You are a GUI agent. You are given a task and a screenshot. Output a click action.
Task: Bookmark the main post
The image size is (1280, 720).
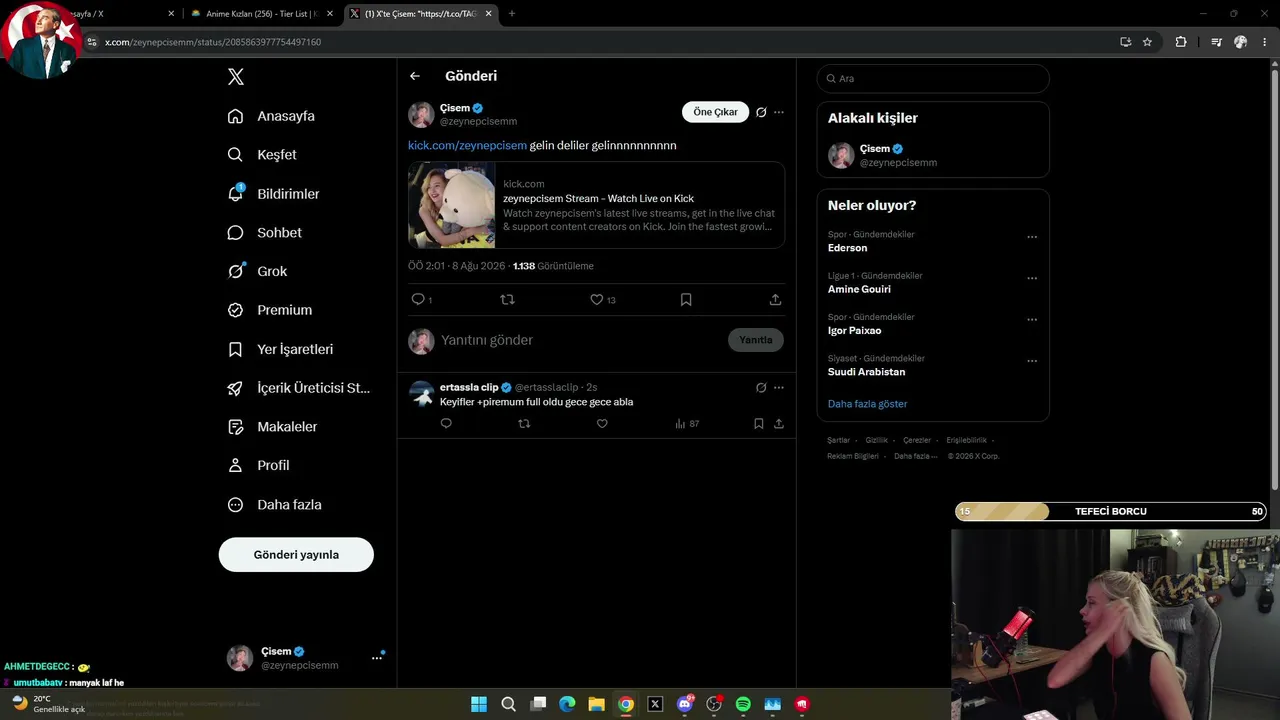[x=686, y=299]
